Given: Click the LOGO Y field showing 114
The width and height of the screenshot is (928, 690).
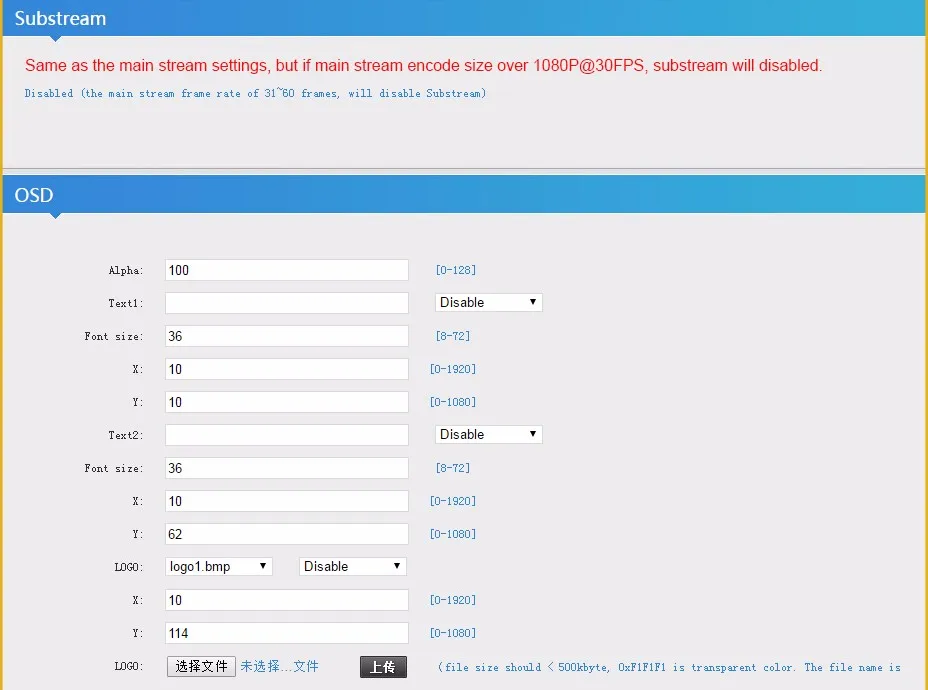Looking at the screenshot, I should [286, 633].
